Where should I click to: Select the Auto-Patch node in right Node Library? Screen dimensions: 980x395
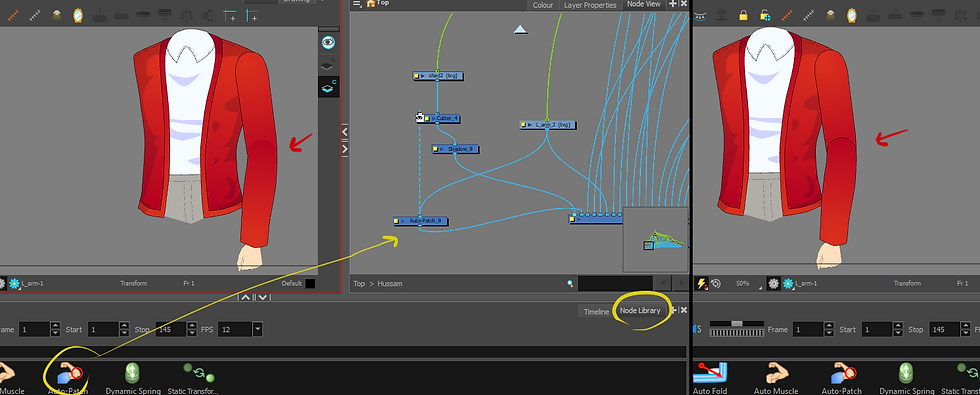pos(842,378)
